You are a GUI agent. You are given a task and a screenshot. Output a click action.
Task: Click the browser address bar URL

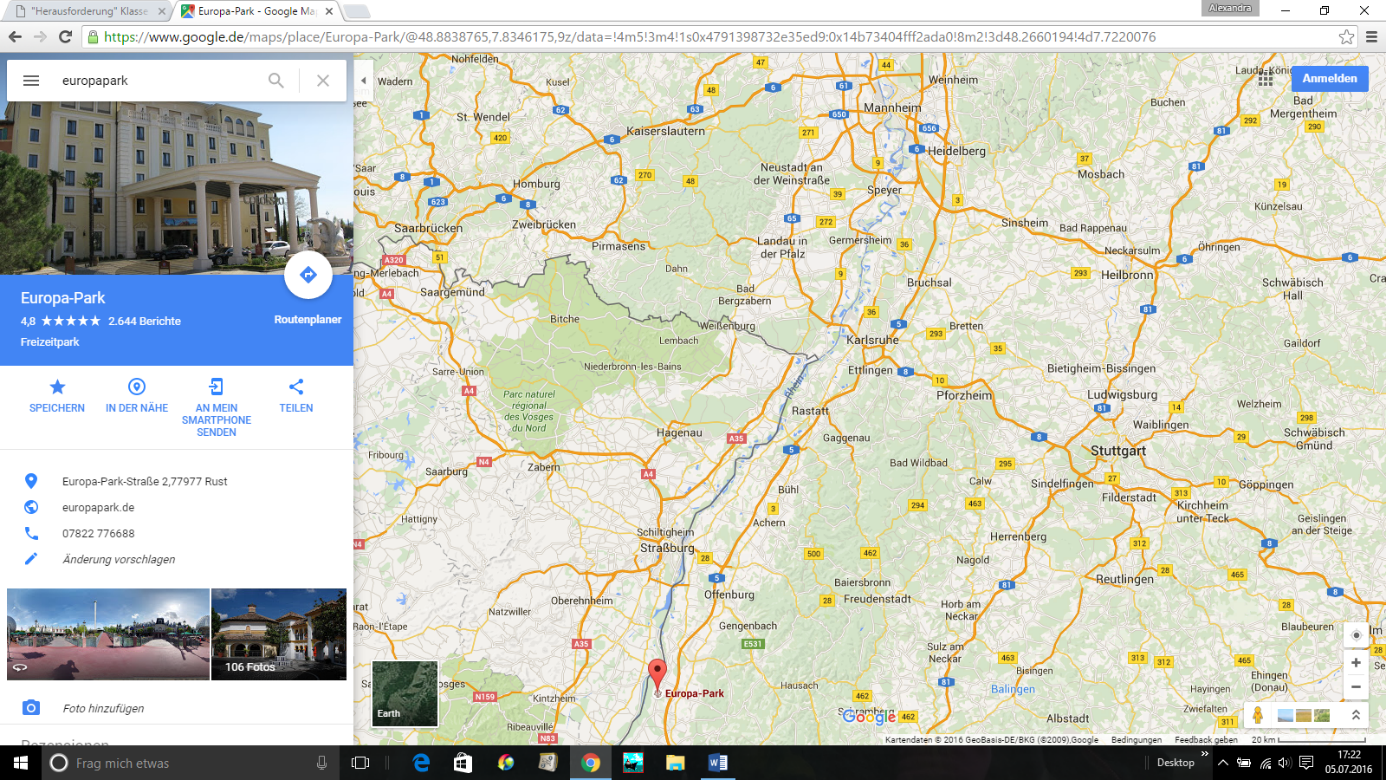pos(630,37)
